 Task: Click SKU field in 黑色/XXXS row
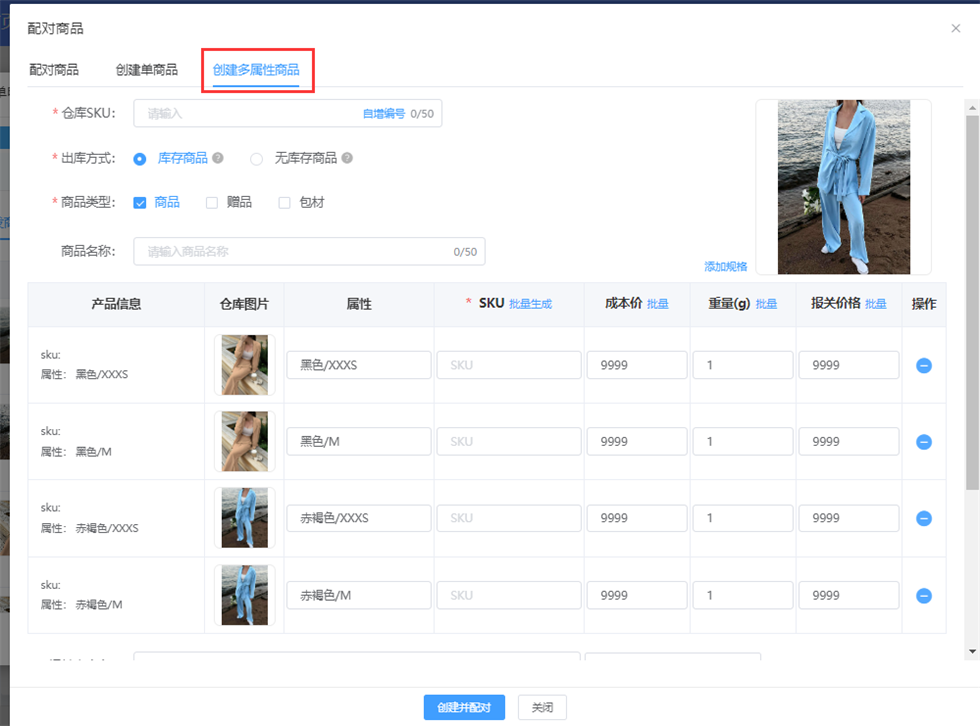click(x=509, y=365)
